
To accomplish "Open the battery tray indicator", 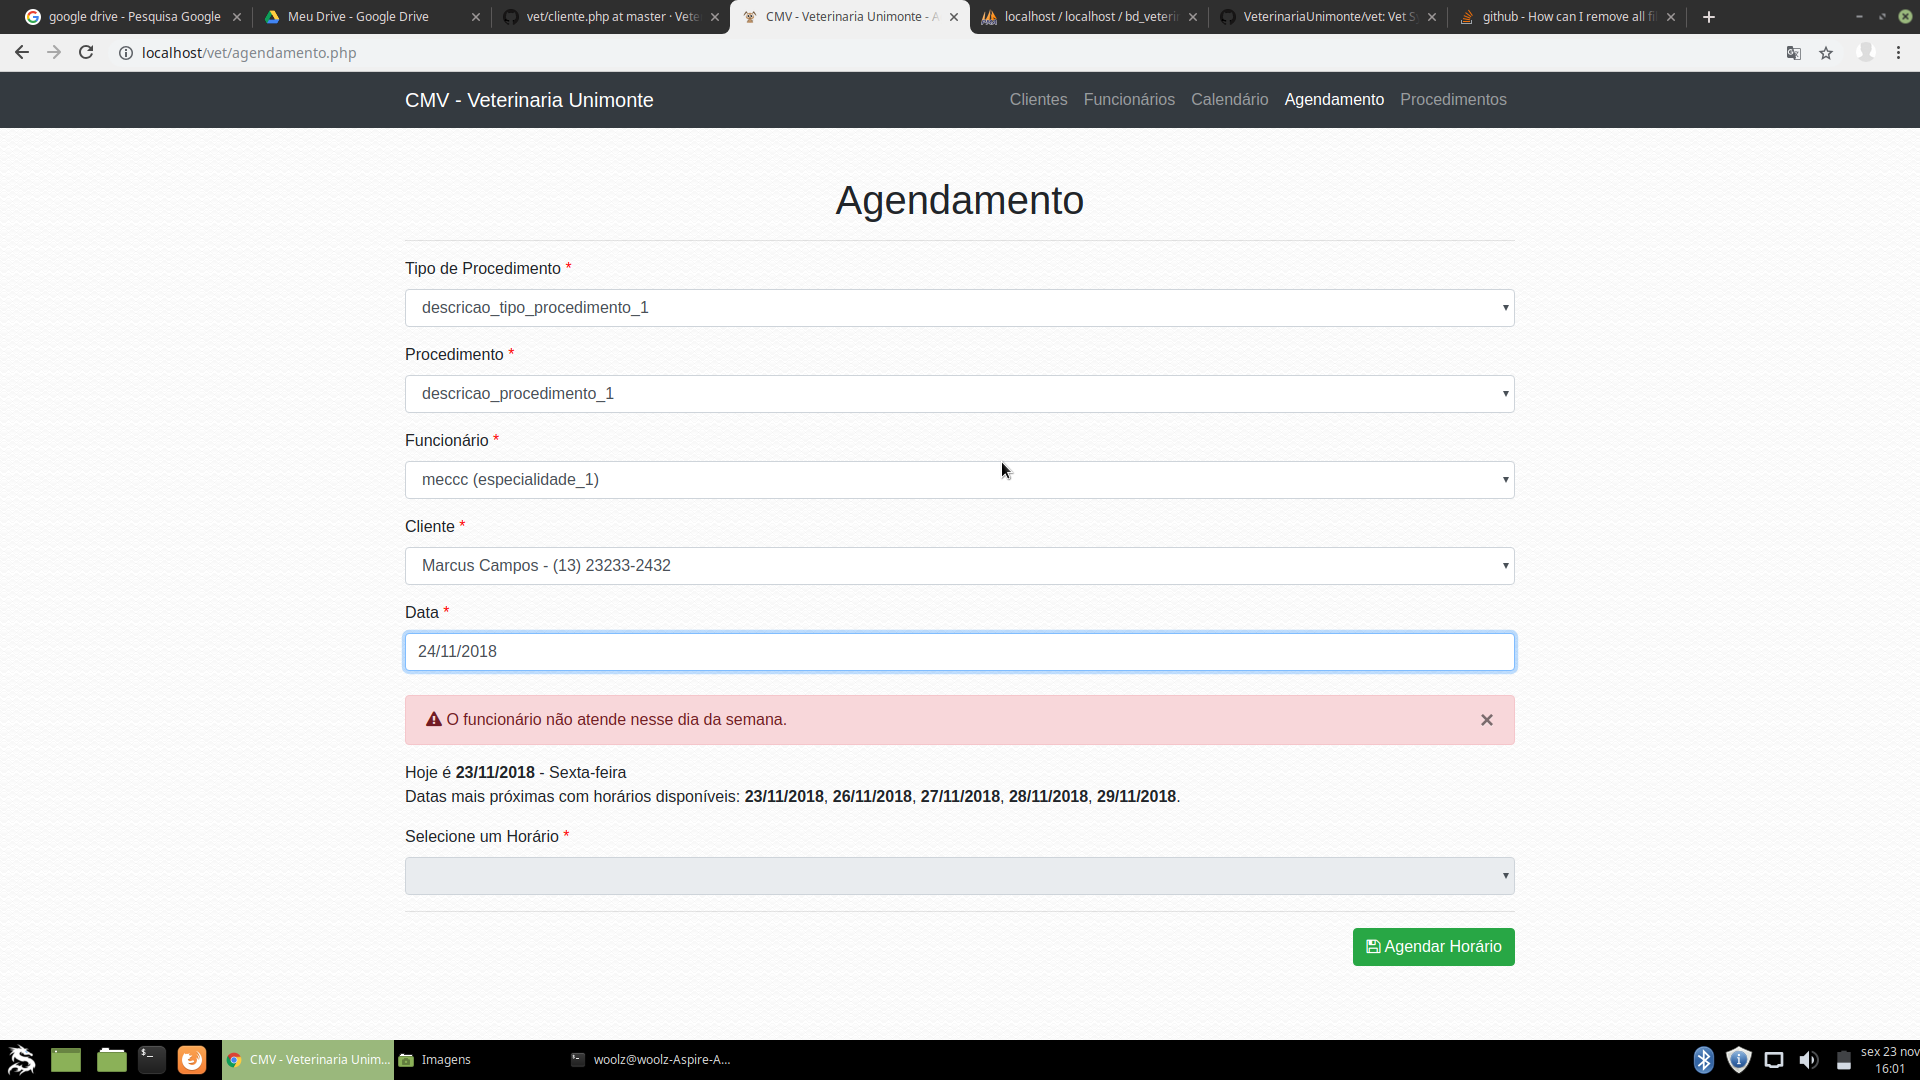I will point(1844,1060).
